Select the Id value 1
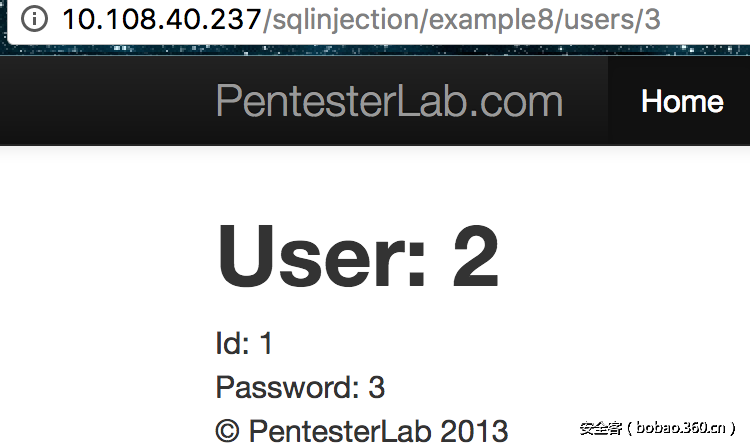Viewport: 750px width, 446px height. [x=266, y=344]
